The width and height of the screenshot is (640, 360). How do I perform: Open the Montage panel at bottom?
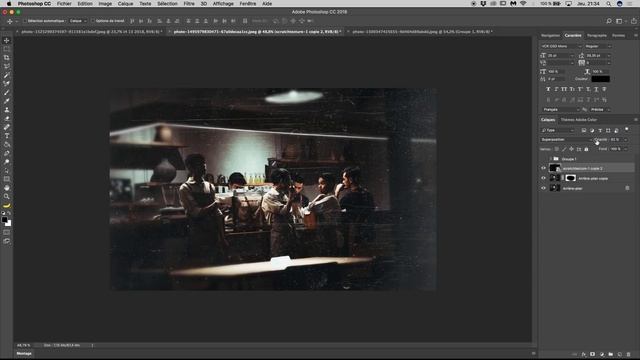coord(24,353)
